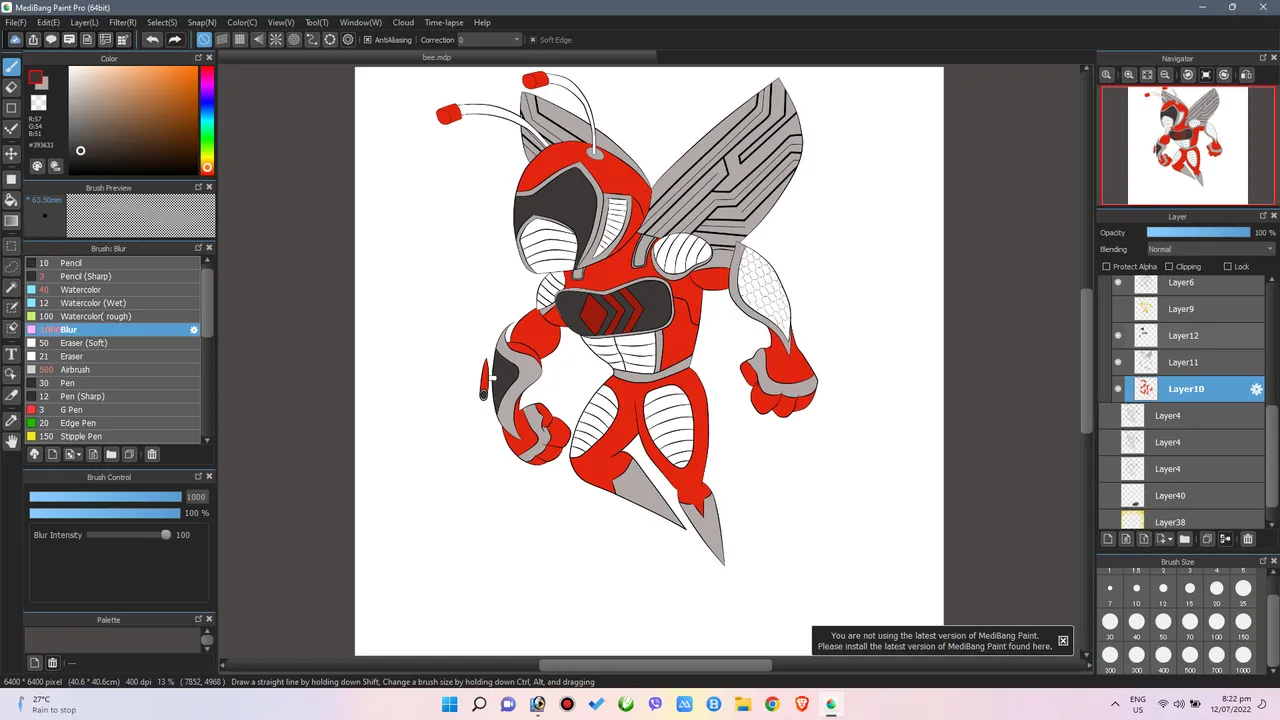Toggle visibility of Layer10
The height and width of the screenshot is (720, 1280).
pyautogui.click(x=1118, y=389)
